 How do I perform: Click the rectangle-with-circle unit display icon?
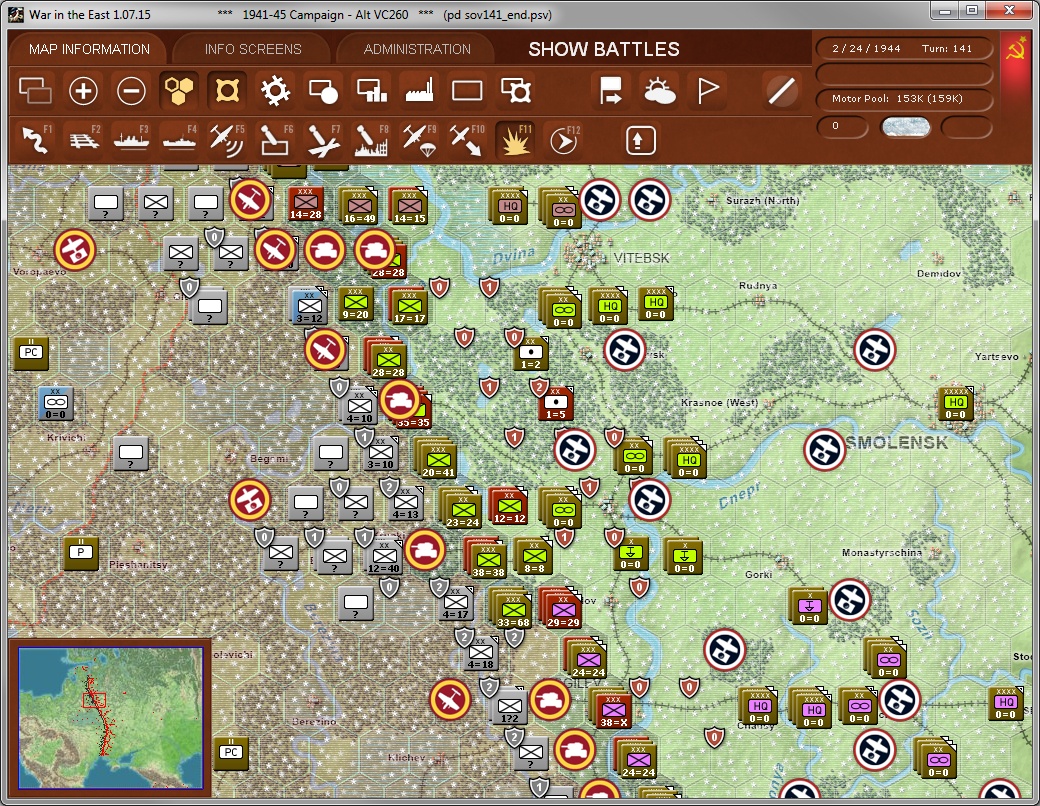(x=324, y=91)
